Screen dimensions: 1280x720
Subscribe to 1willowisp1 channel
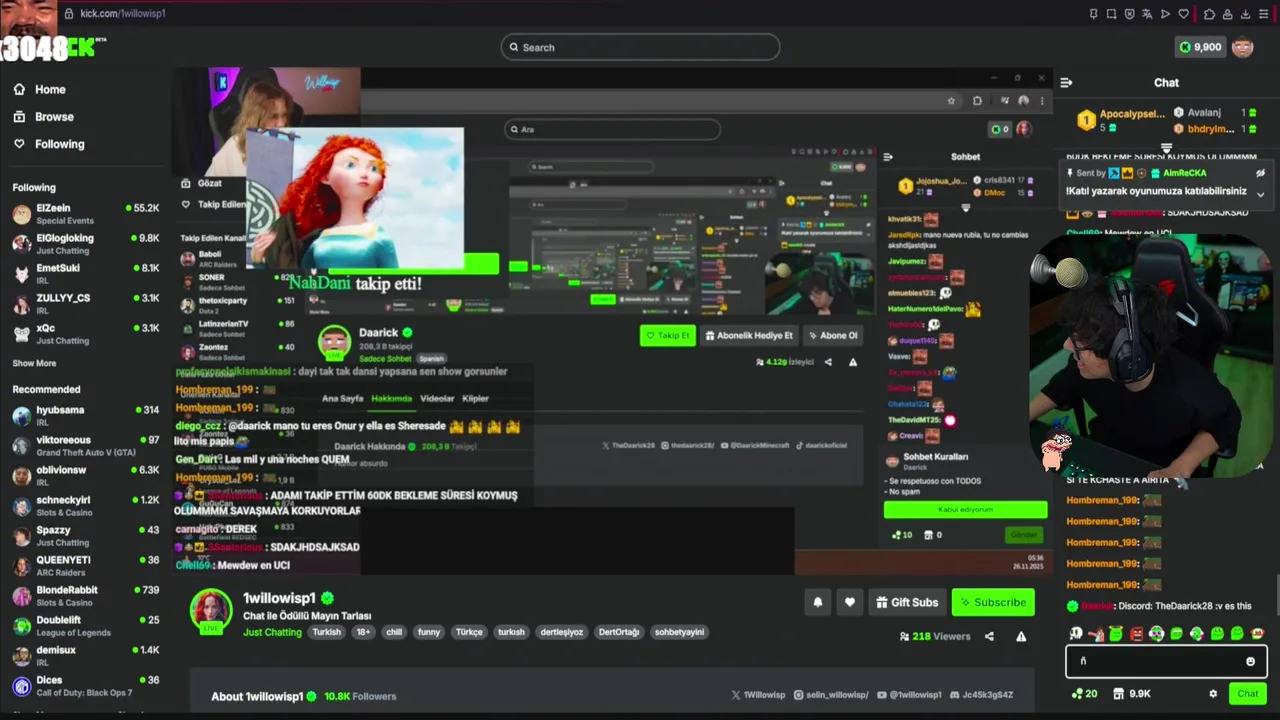(x=993, y=602)
